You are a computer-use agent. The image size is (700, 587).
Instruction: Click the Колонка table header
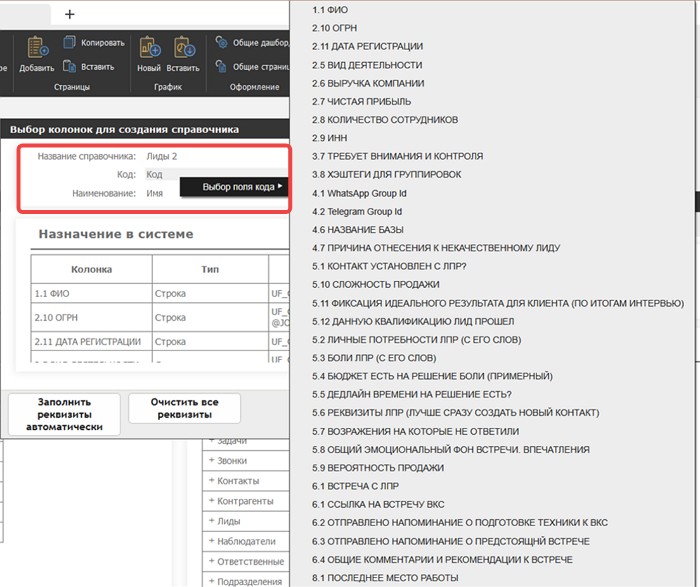[x=92, y=269]
